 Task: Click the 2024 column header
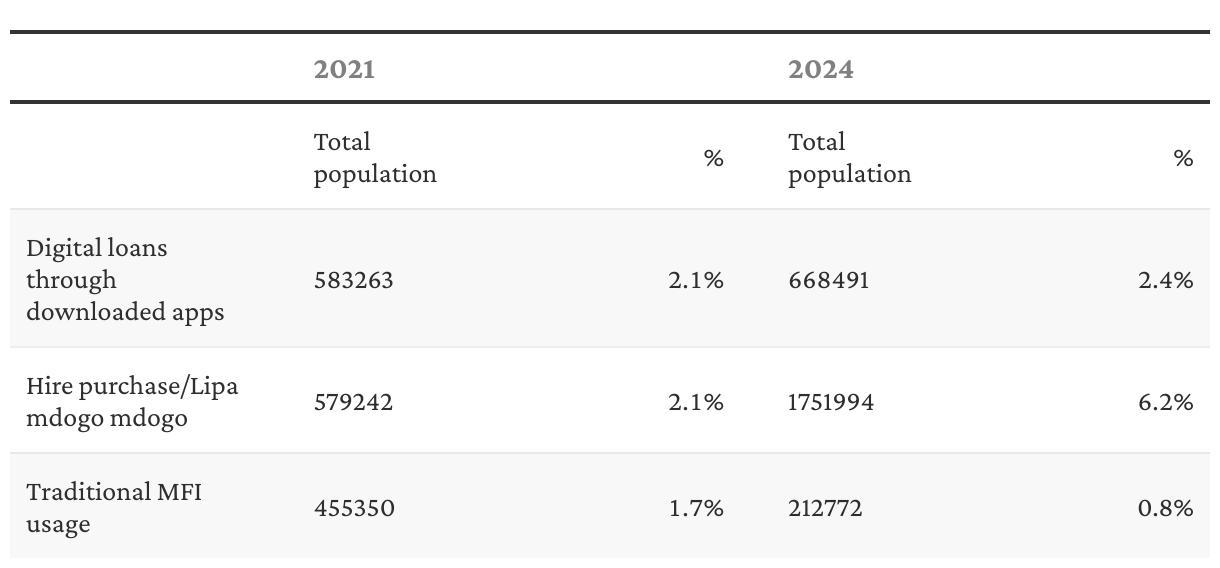click(x=820, y=69)
